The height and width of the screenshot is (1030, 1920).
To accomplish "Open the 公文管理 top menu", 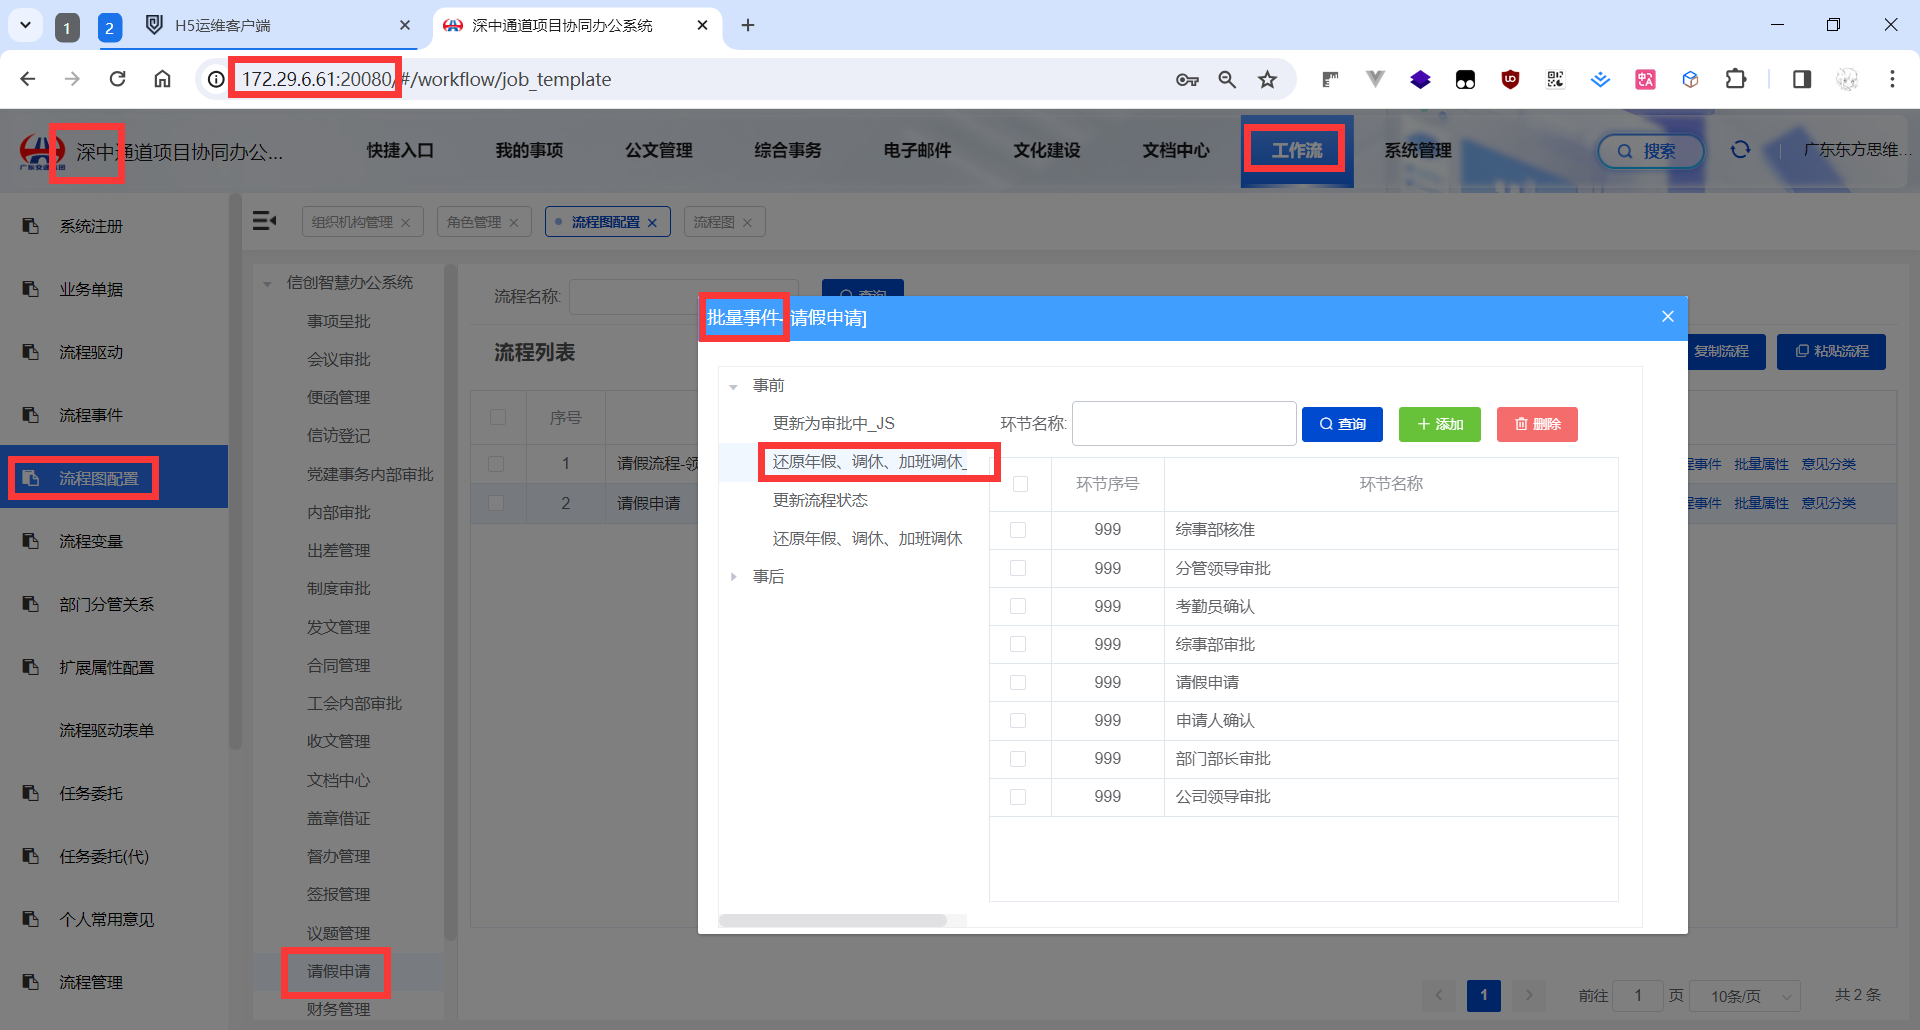I will pyautogui.click(x=659, y=150).
